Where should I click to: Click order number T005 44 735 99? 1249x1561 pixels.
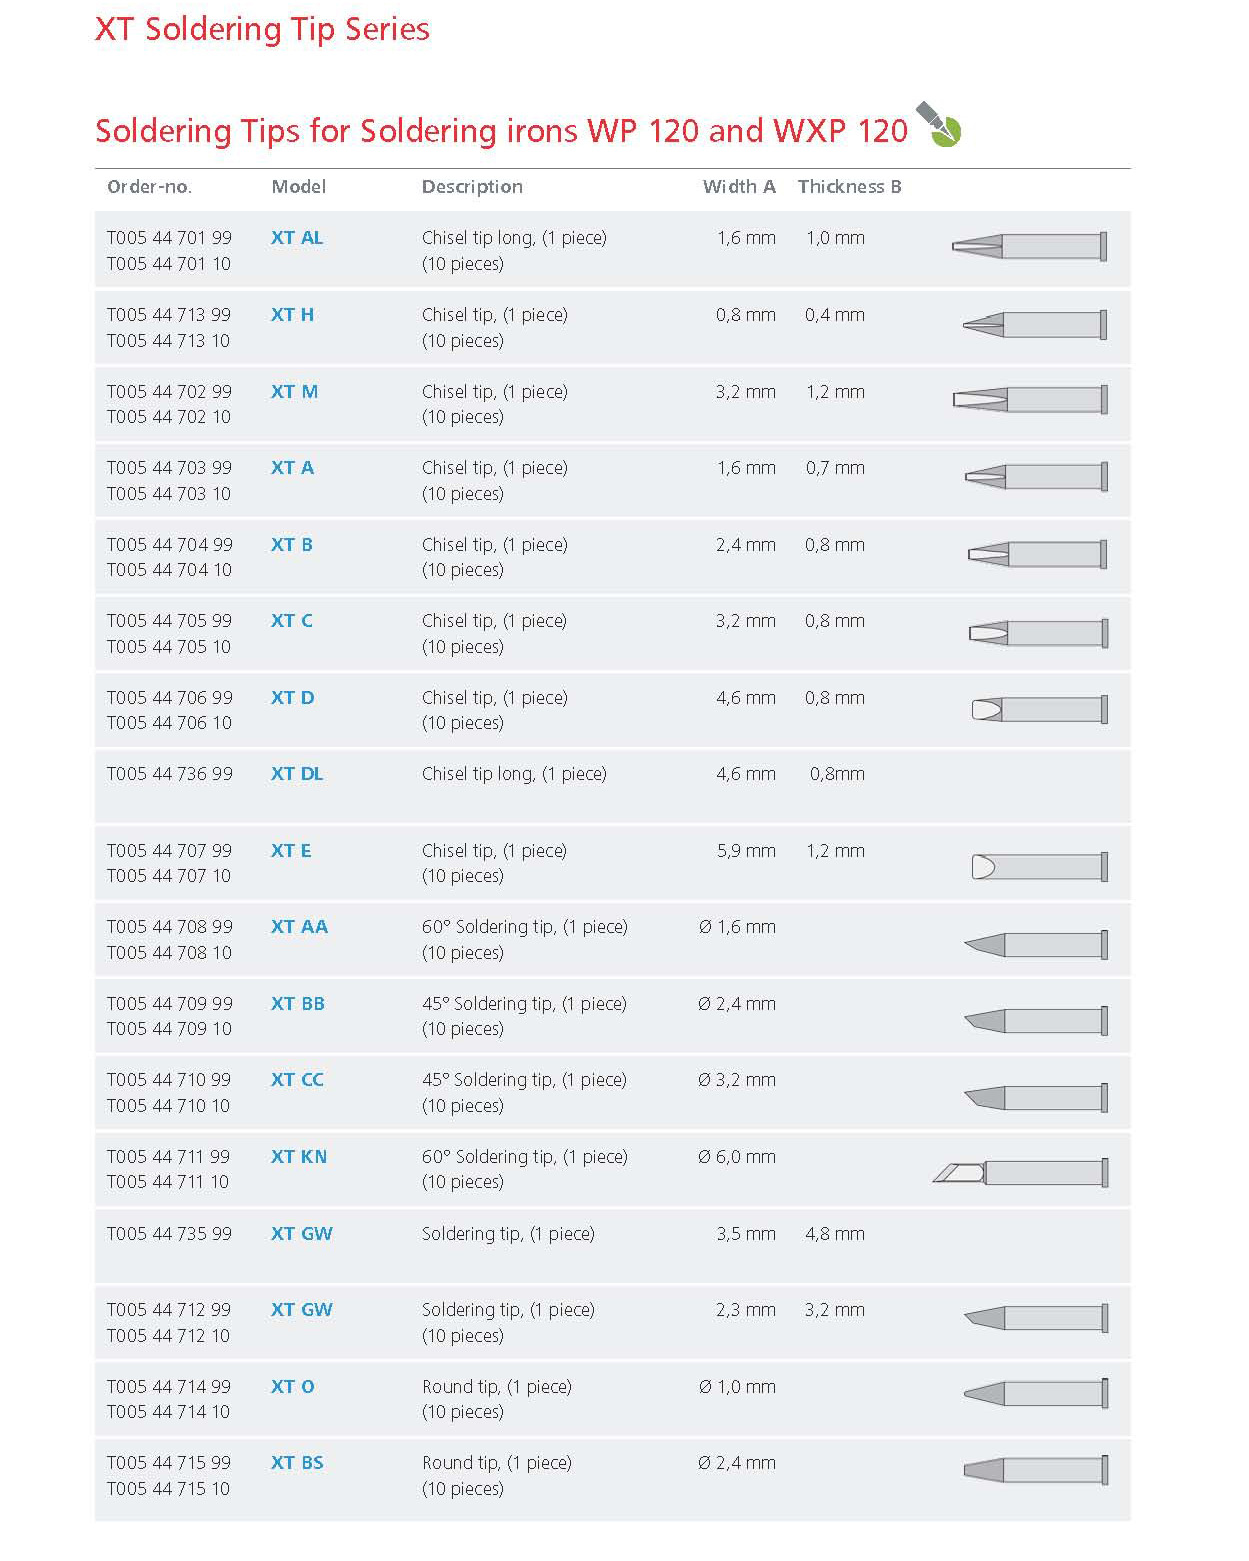click(169, 1234)
